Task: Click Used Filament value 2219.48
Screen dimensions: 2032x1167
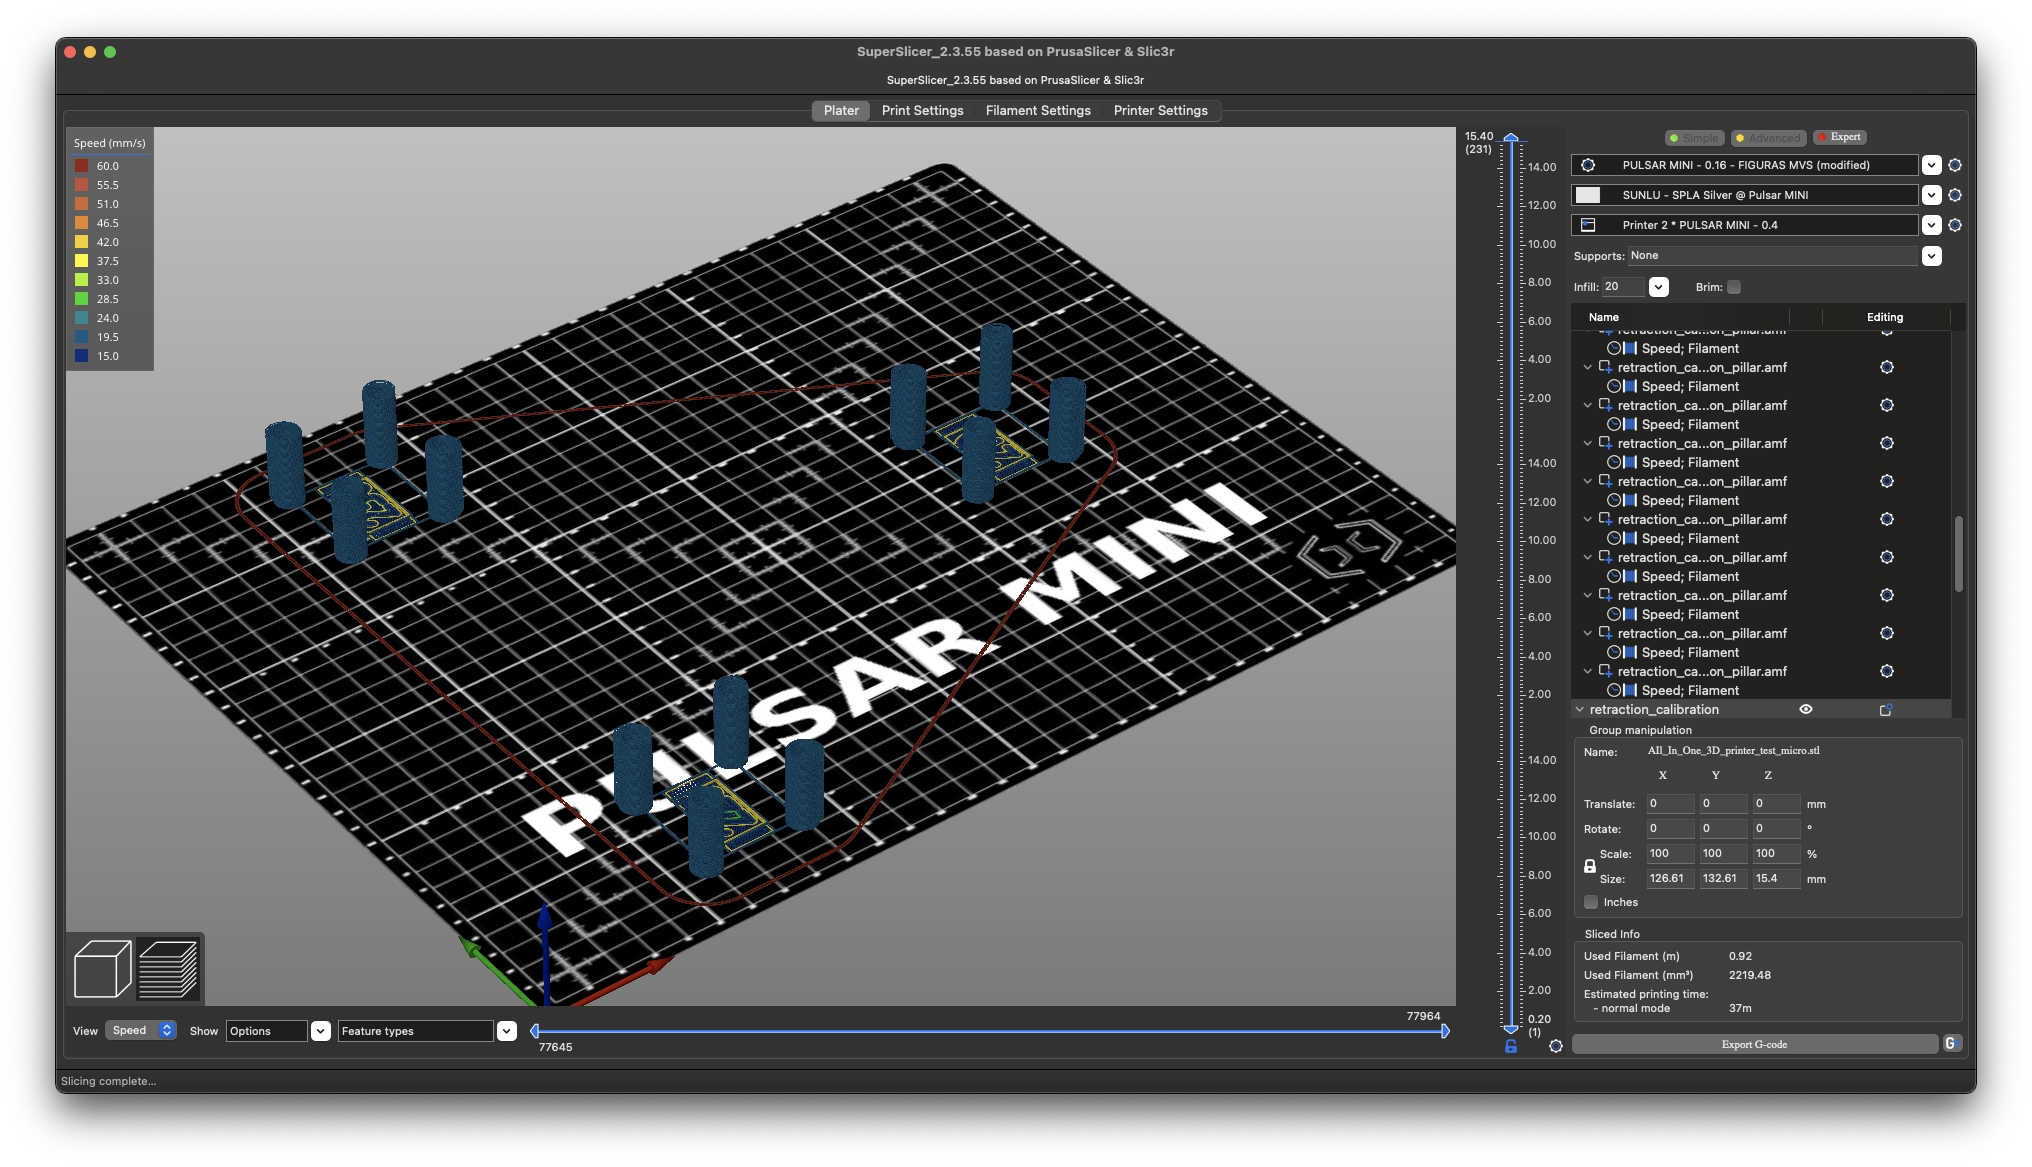Action: 1749,975
